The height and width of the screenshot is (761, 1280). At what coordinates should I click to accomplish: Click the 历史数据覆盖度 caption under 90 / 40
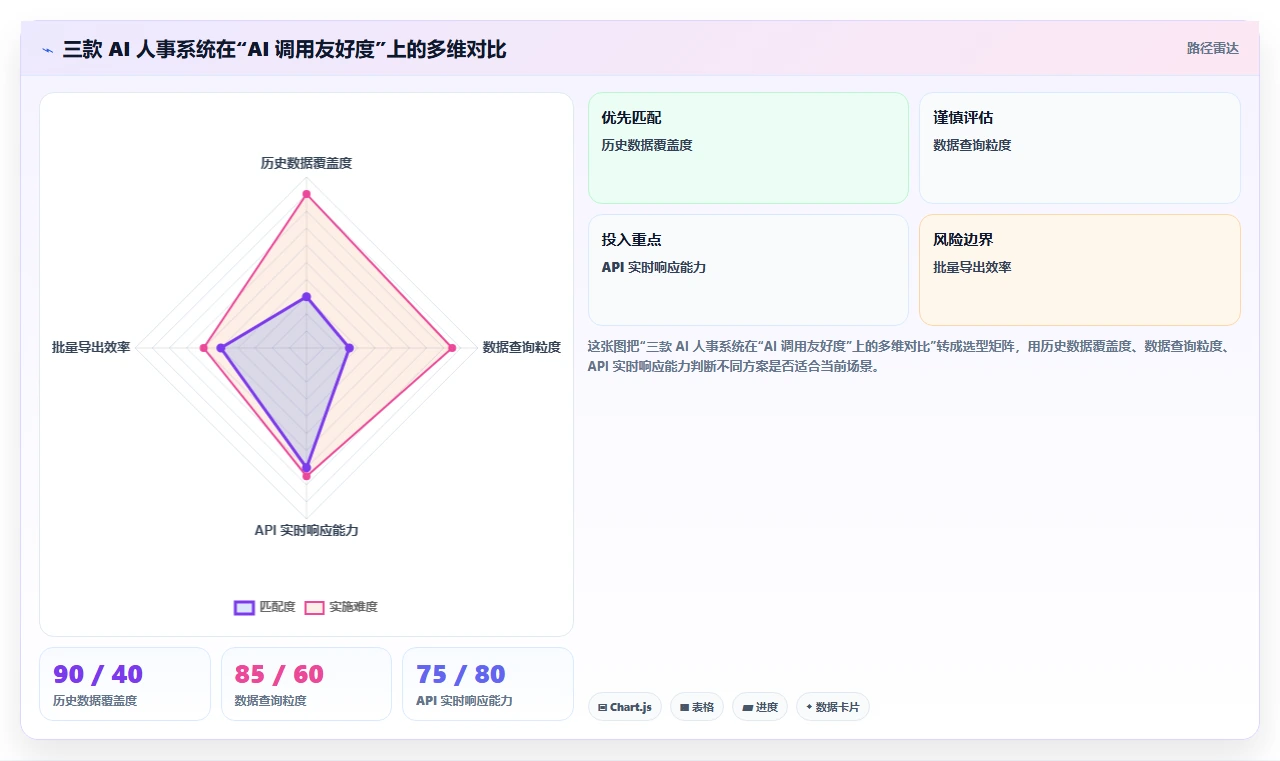tap(95, 701)
